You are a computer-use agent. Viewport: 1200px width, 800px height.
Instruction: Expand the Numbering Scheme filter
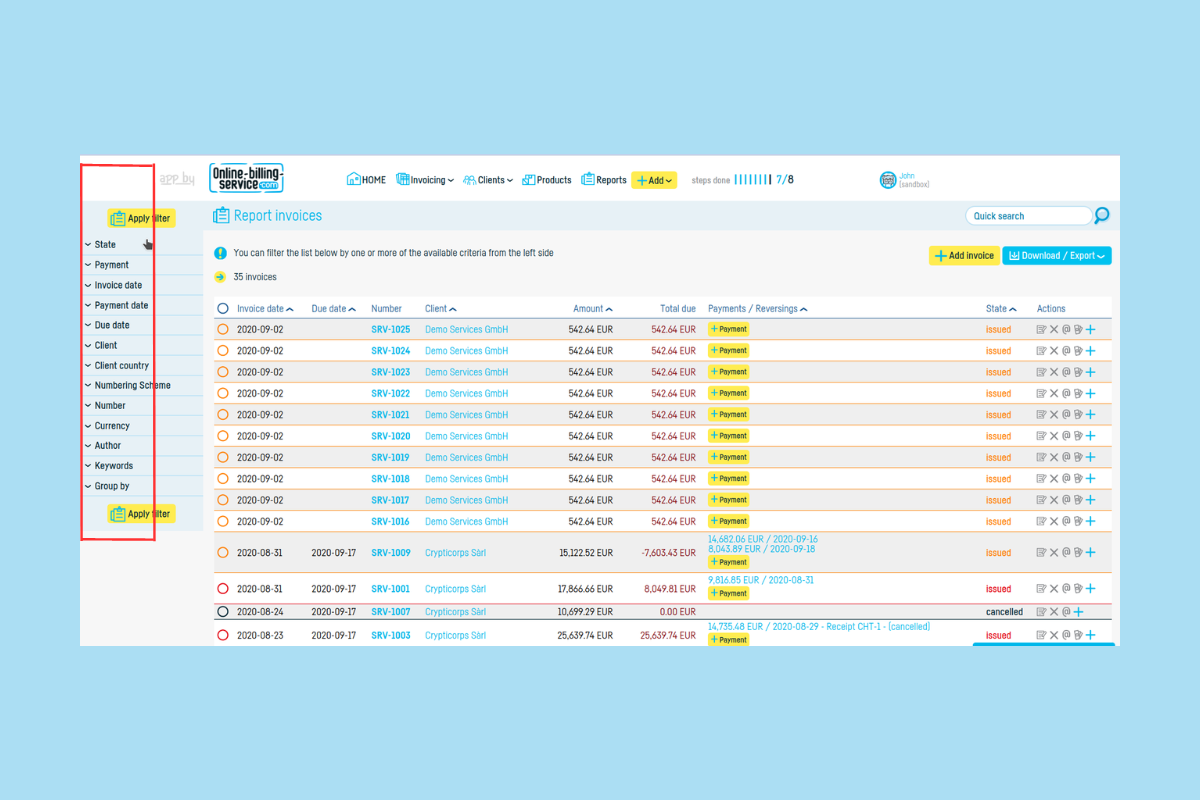142,385
